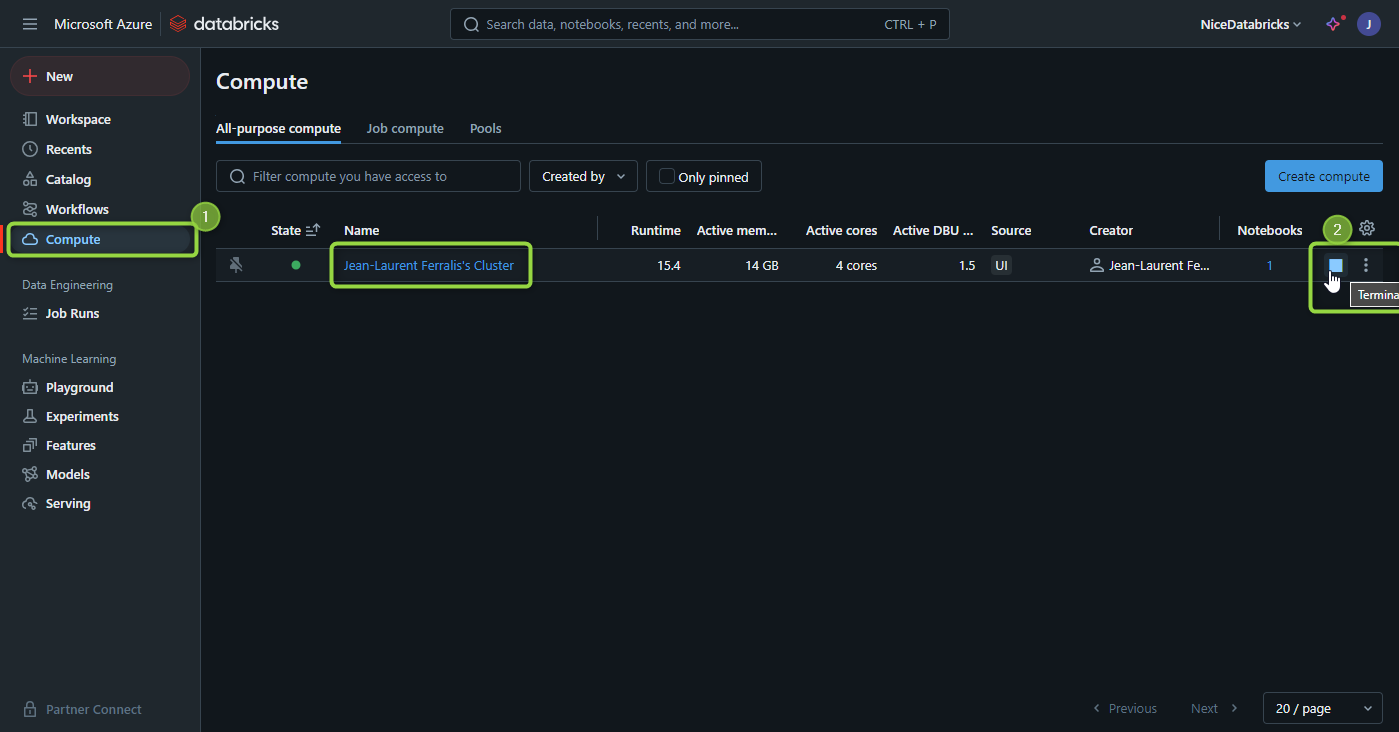
Task: Expand the Created by dropdown
Action: (x=583, y=176)
